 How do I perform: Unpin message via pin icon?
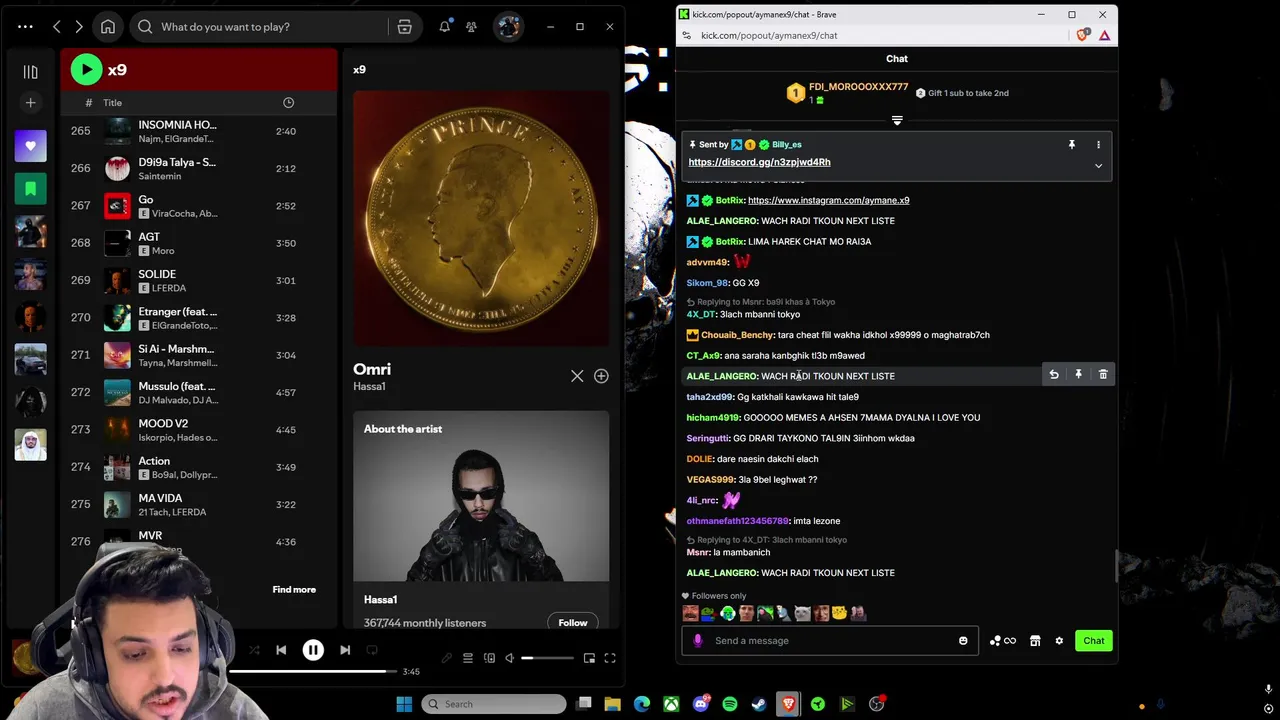tap(1072, 145)
